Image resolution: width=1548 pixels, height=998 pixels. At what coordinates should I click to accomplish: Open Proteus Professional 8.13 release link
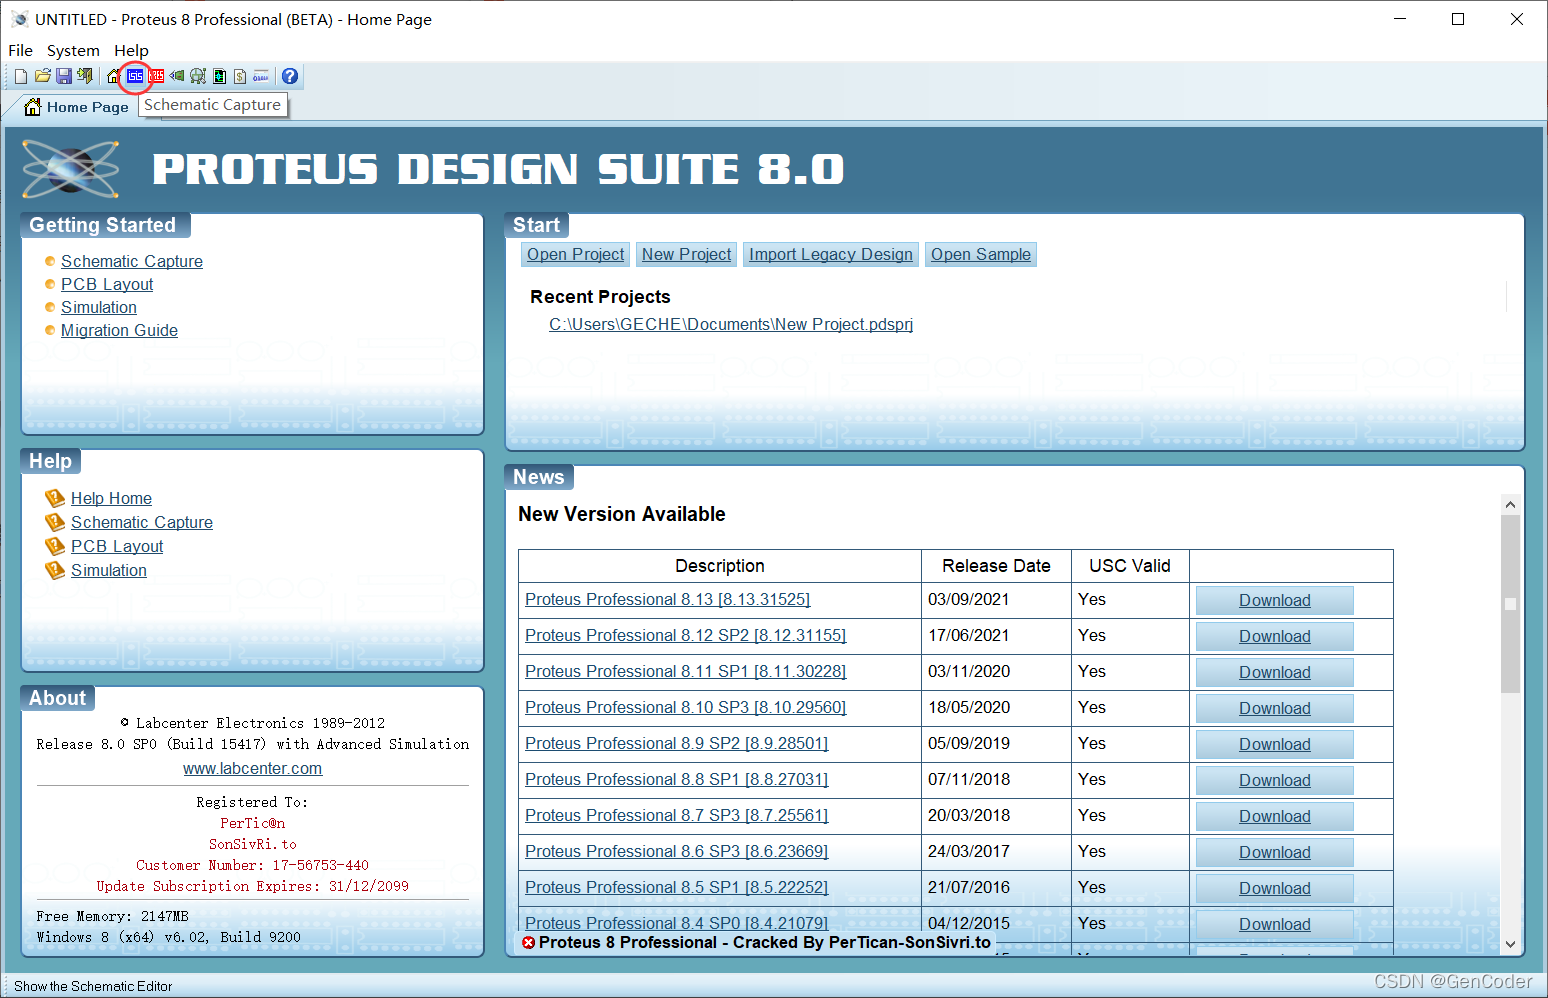pos(668,599)
